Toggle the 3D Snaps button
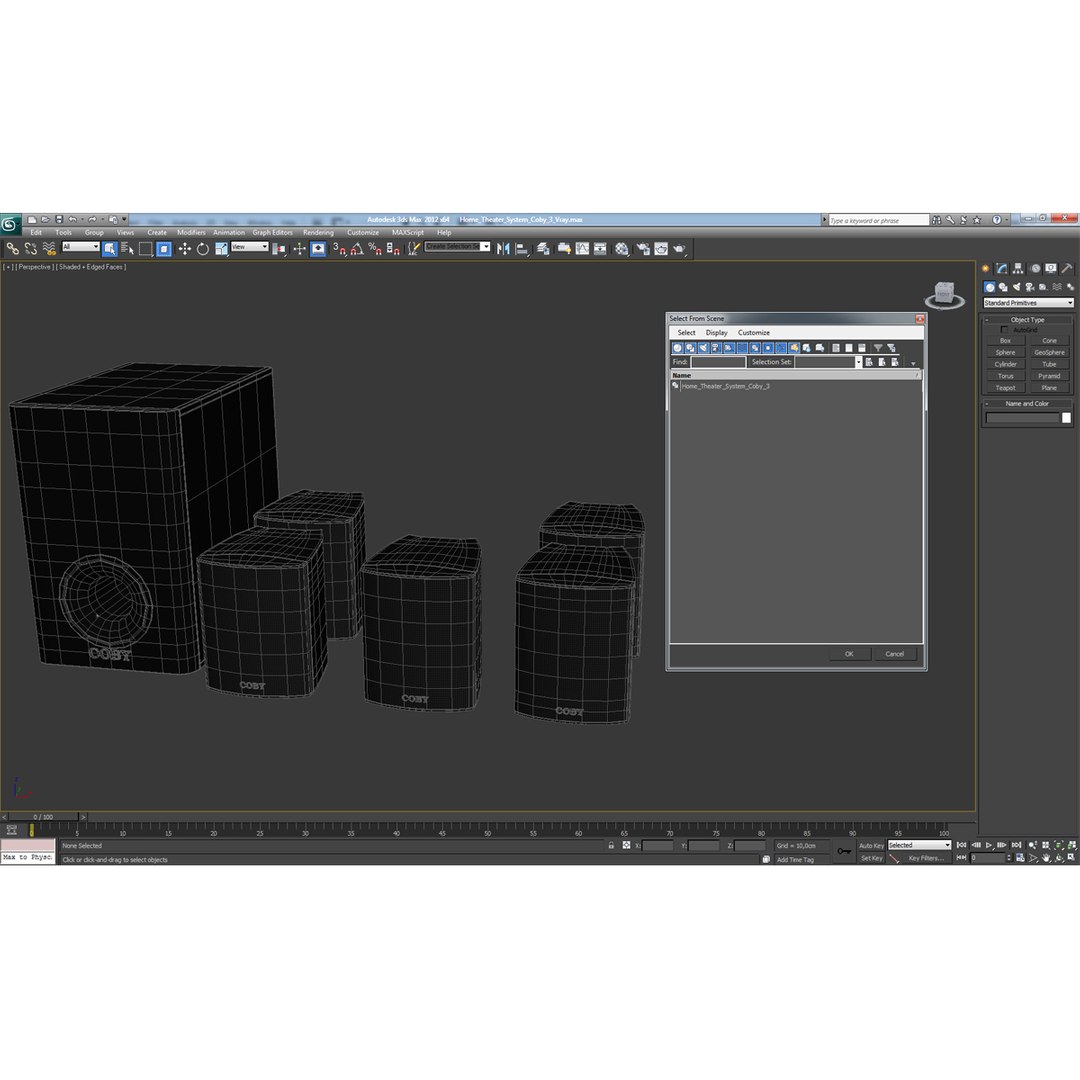The height and width of the screenshot is (1080, 1080). click(x=340, y=249)
